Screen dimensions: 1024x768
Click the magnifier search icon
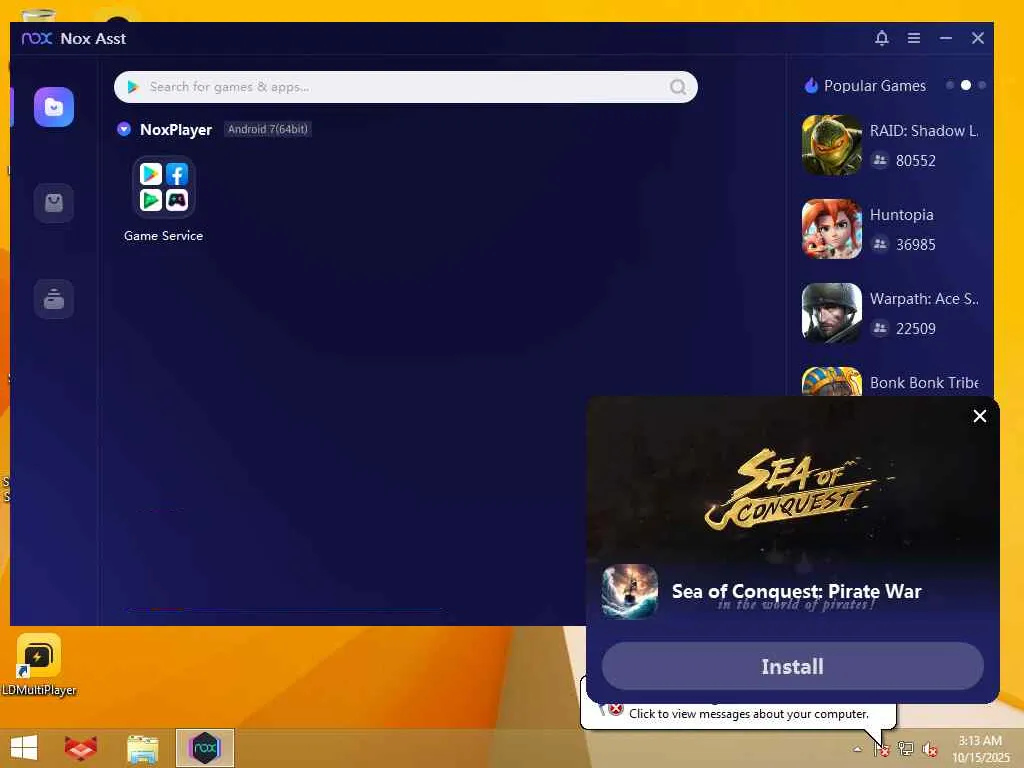coord(678,87)
